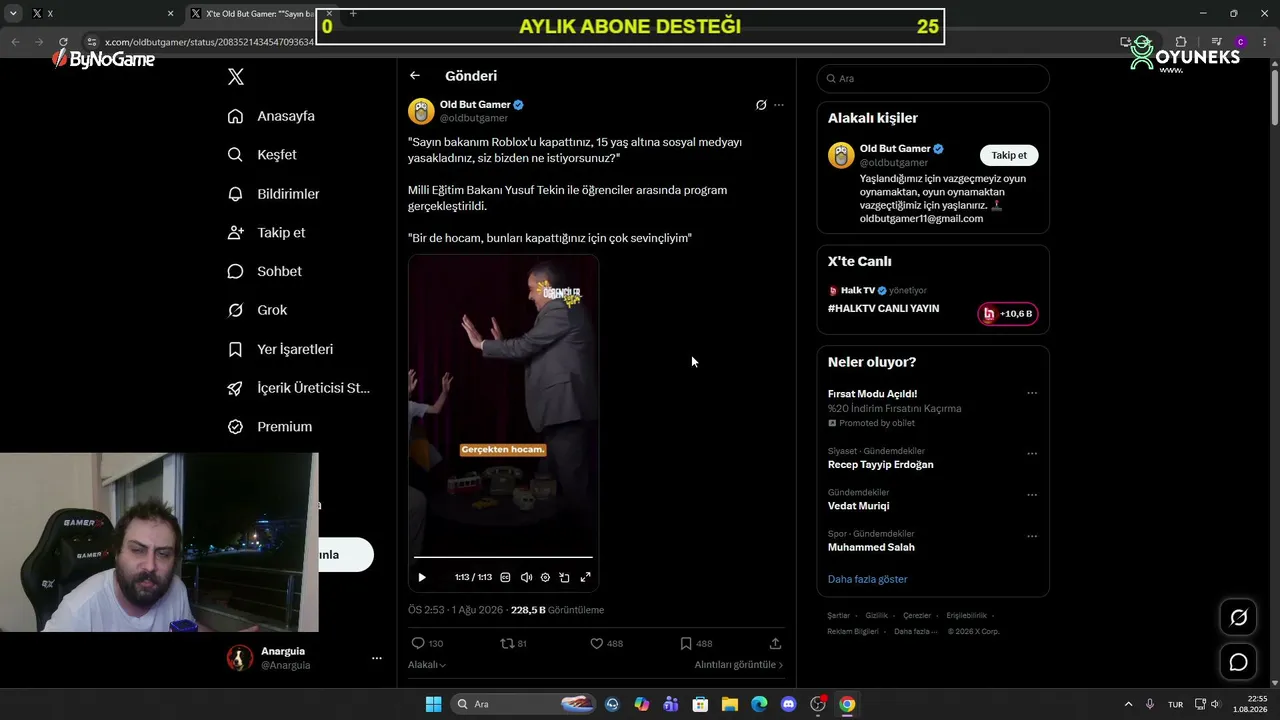Image resolution: width=1280 pixels, height=720 pixels.
Task: Switch to the first X browser tab
Action: click(x=100, y=14)
